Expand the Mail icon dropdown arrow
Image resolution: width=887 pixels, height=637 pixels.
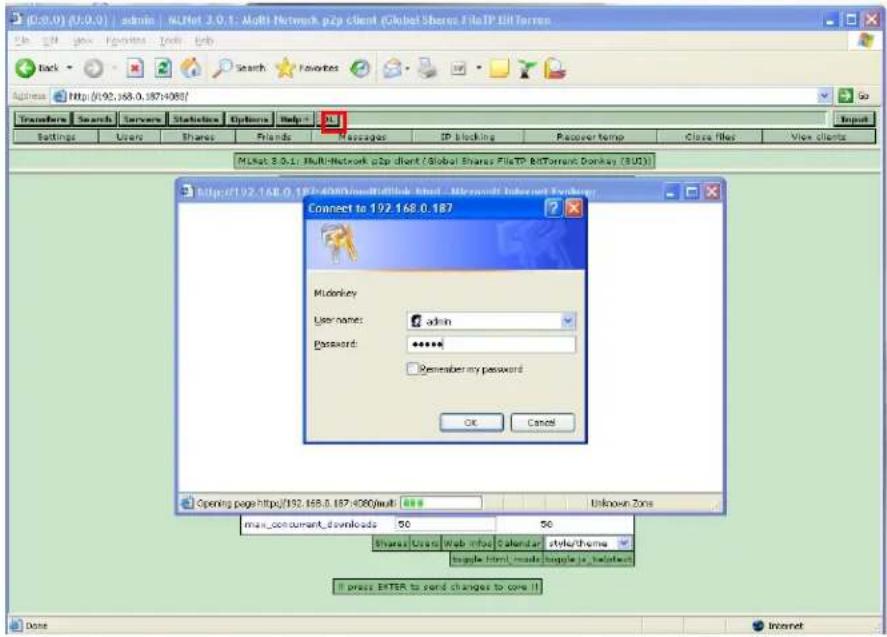click(407, 68)
